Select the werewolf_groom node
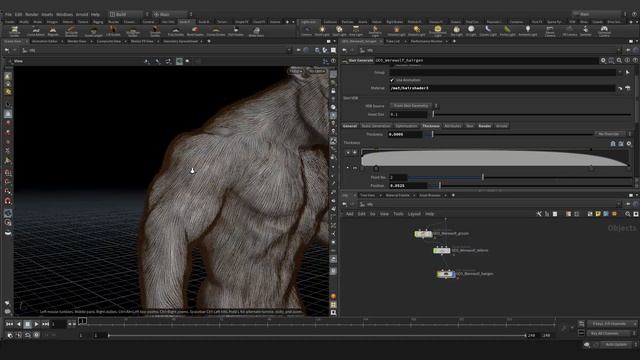 423,234
